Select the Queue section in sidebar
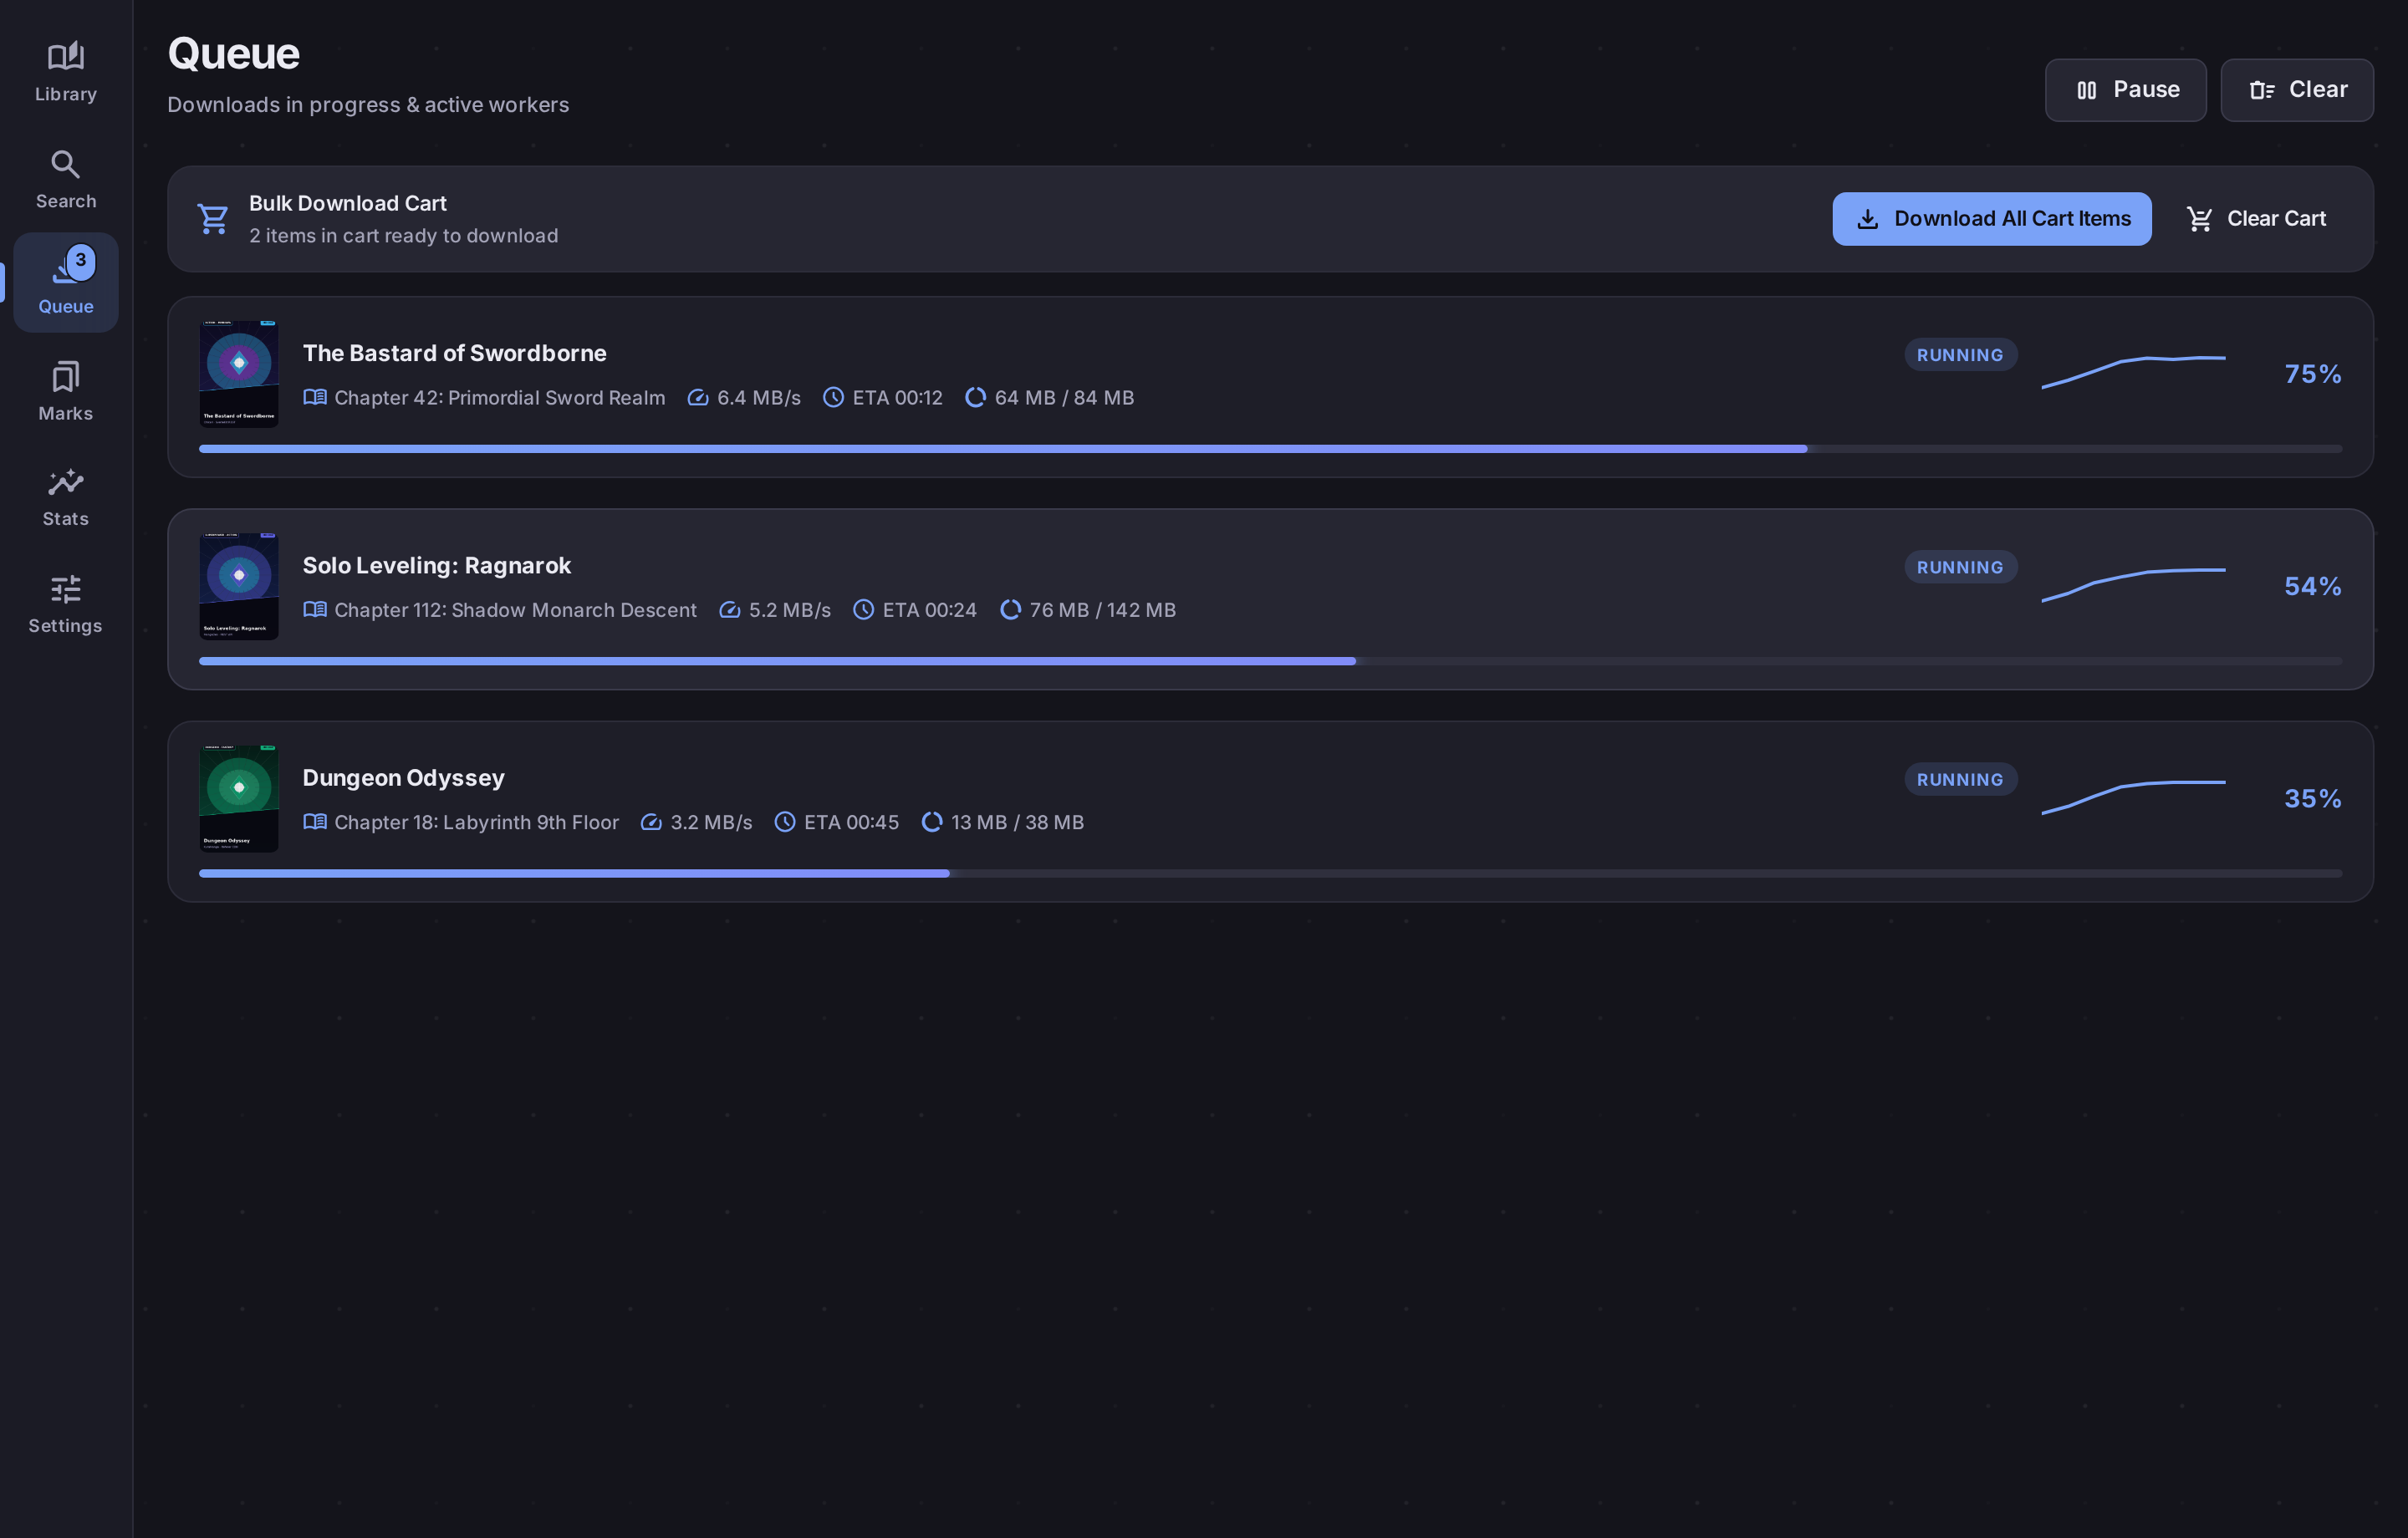Viewport: 2408px width, 1538px height. pos(66,283)
